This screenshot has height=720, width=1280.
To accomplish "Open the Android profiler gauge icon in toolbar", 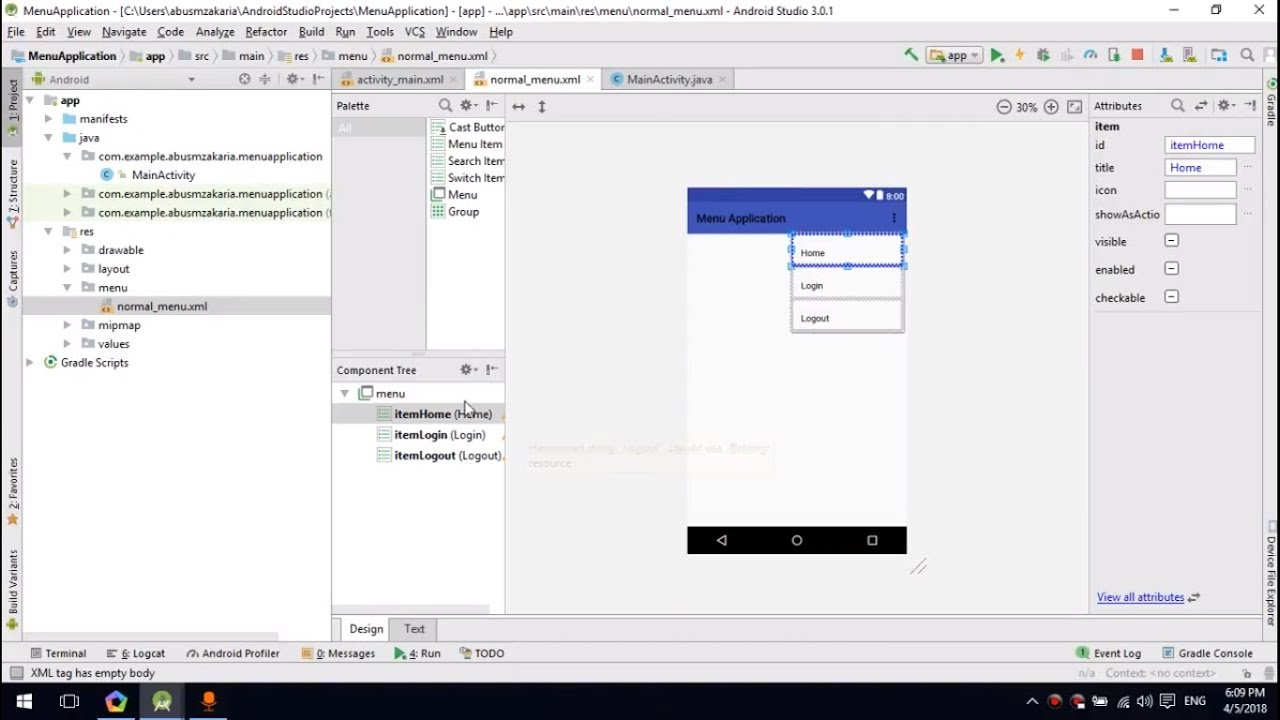I will click(1090, 56).
